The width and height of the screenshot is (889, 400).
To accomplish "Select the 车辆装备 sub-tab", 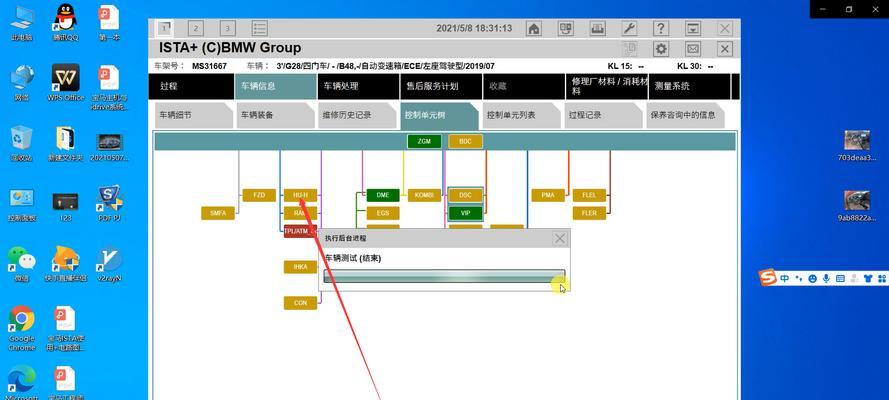I will coord(276,115).
